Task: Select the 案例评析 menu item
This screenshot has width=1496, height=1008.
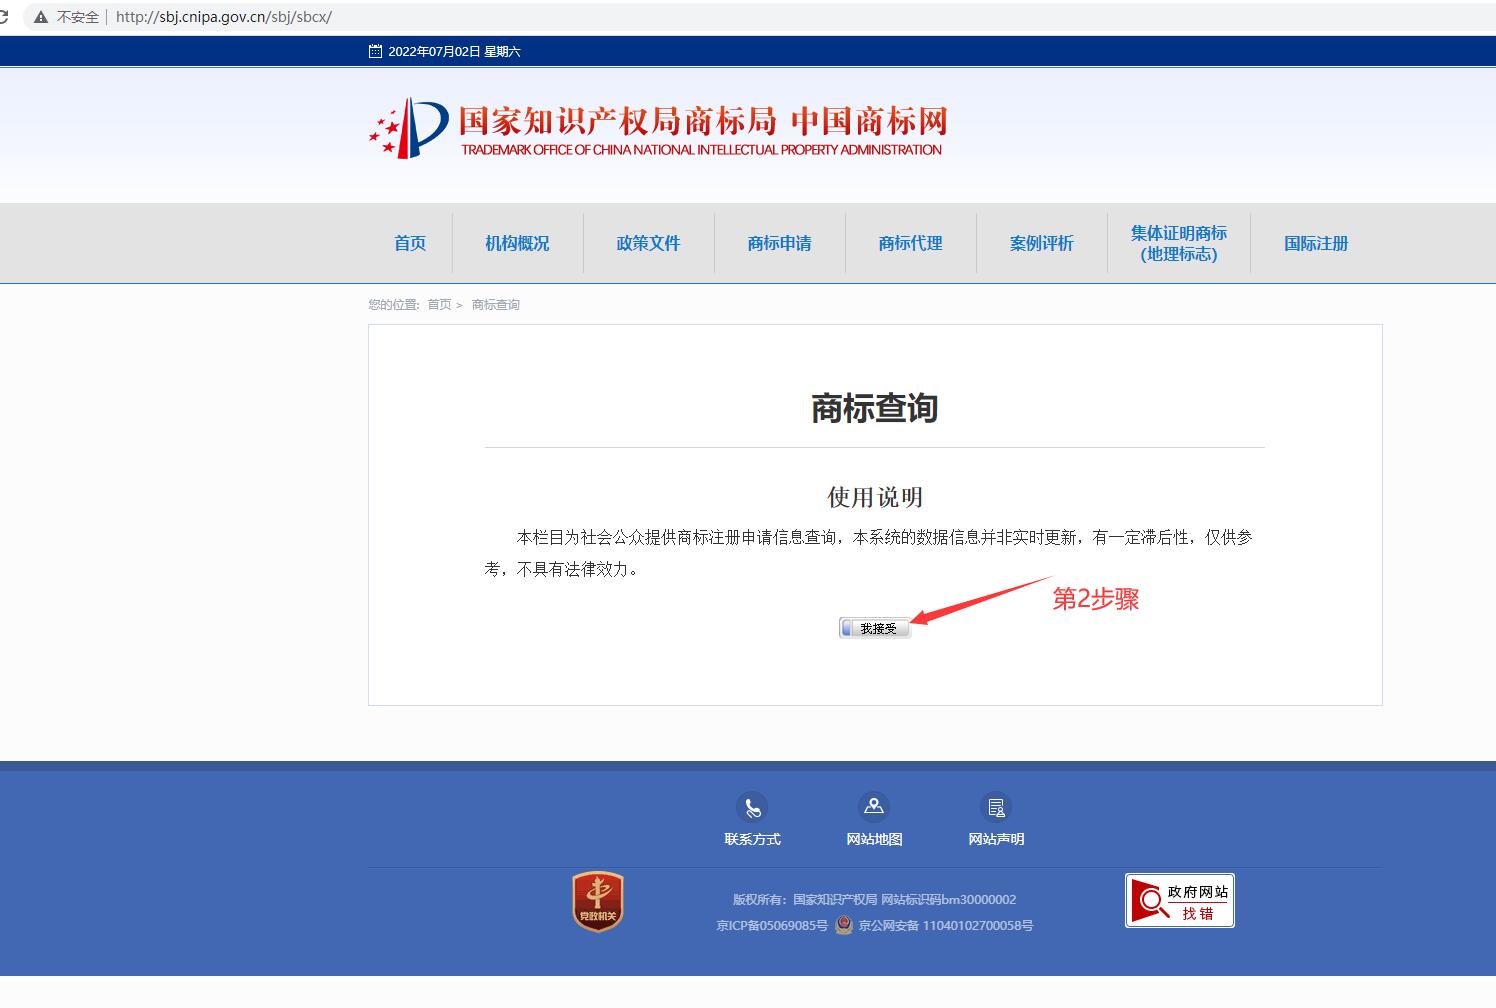Action: tap(1041, 243)
